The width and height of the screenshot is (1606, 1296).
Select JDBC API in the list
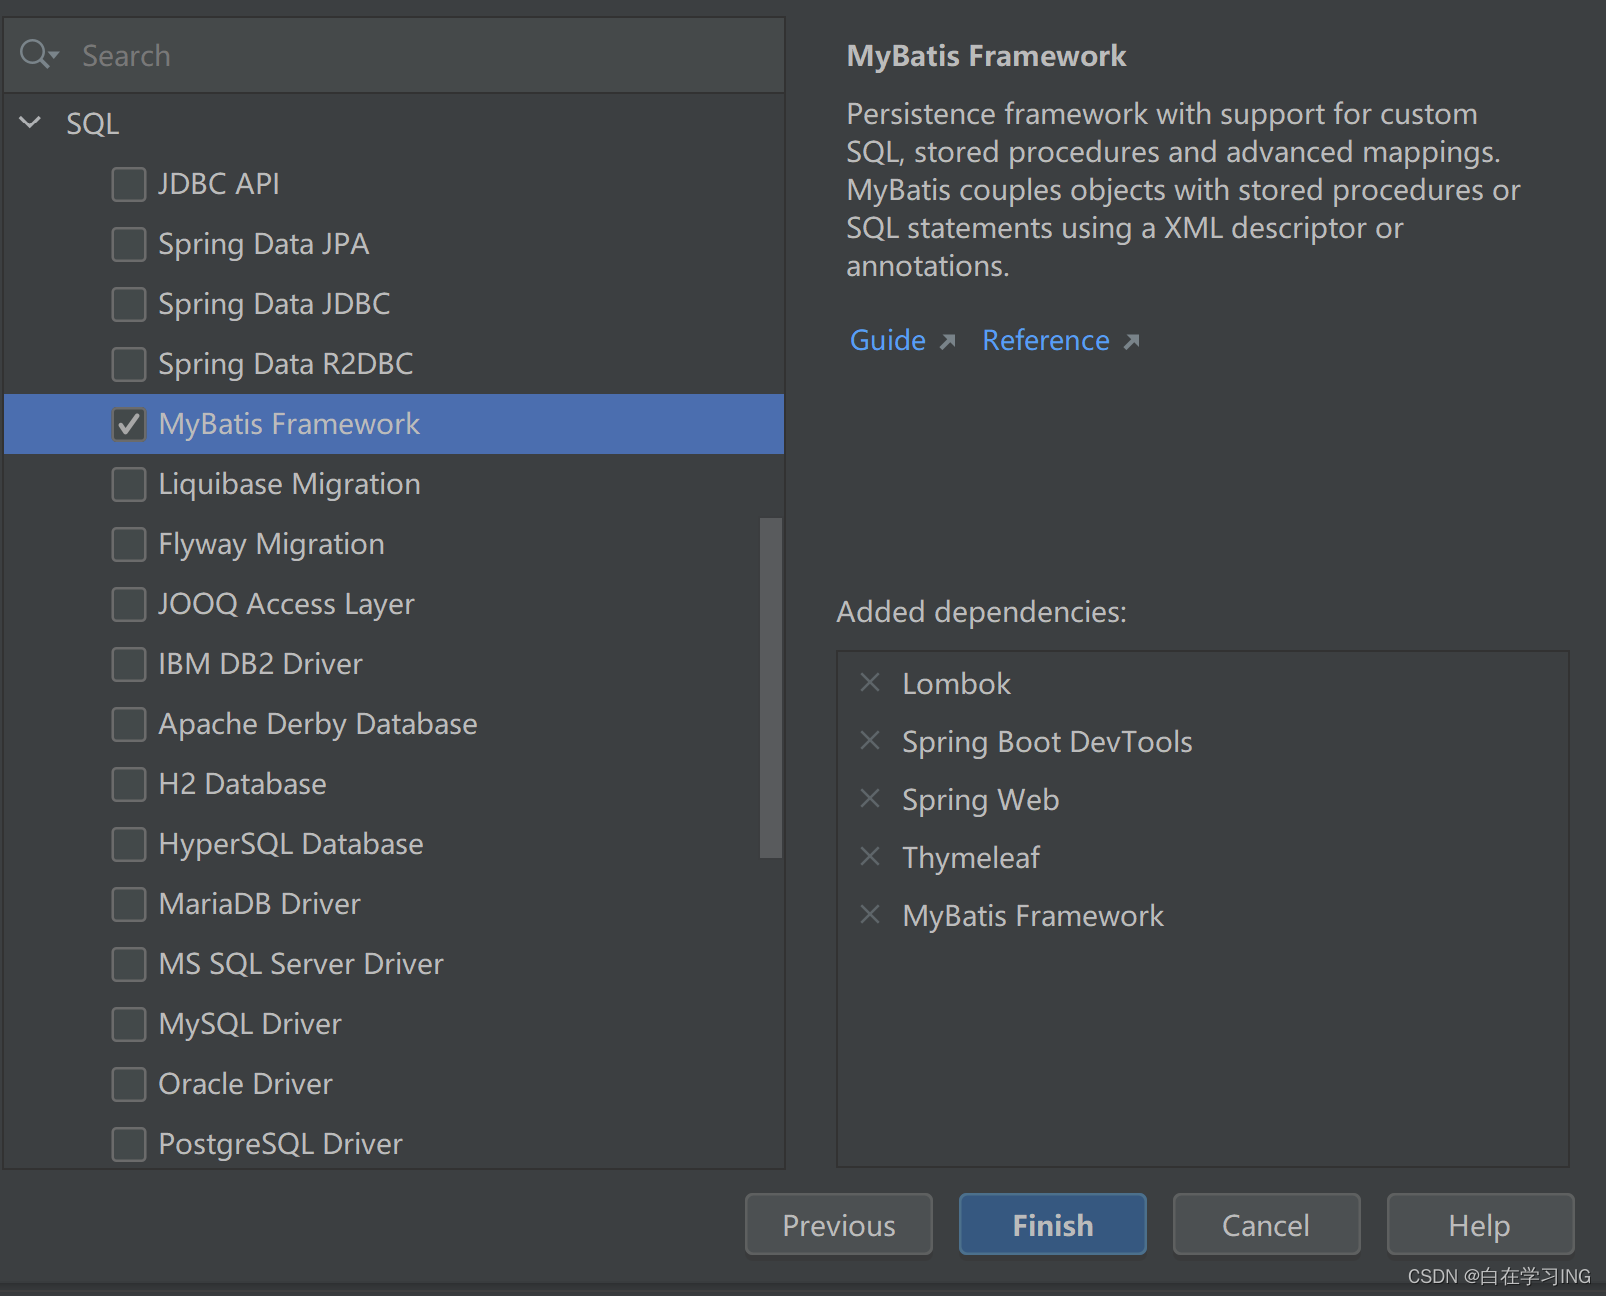(x=219, y=184)
